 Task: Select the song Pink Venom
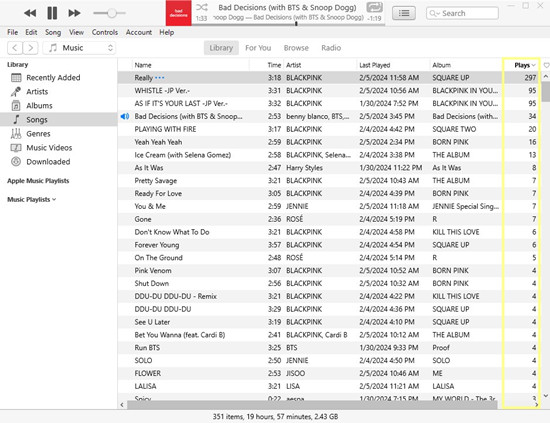[x=153, y=271]
